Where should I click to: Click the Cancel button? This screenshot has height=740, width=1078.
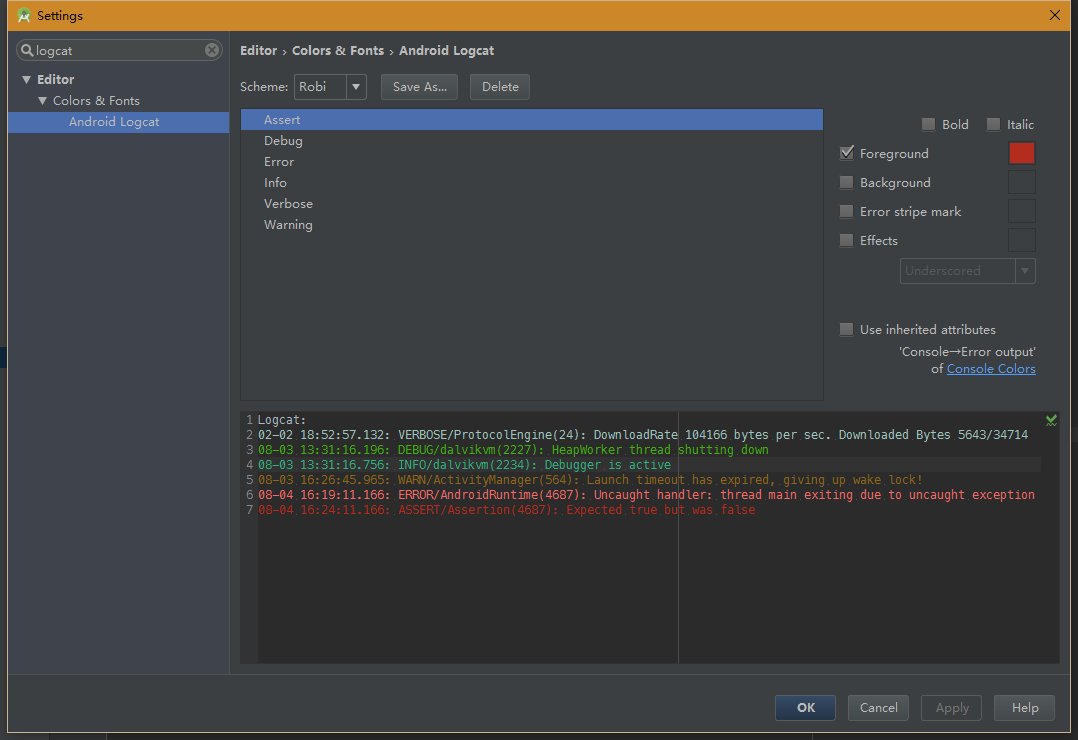(878, 708)
